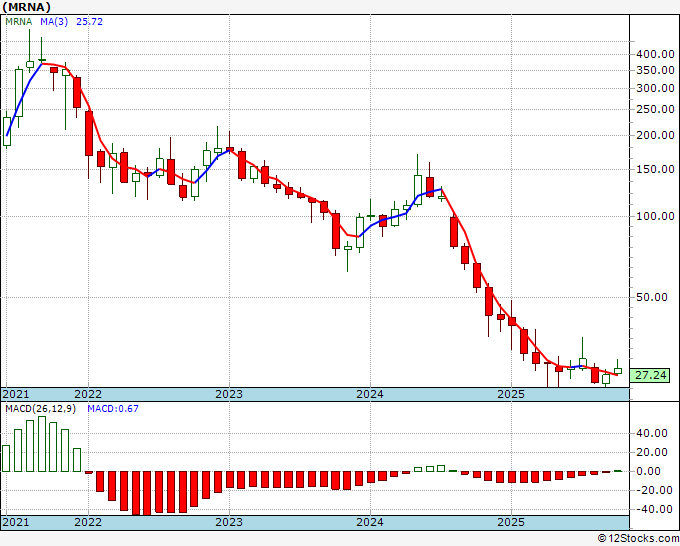Click the 2023 label on price chart timeline
Screen dimensions: 680x546
click(229, 394)
